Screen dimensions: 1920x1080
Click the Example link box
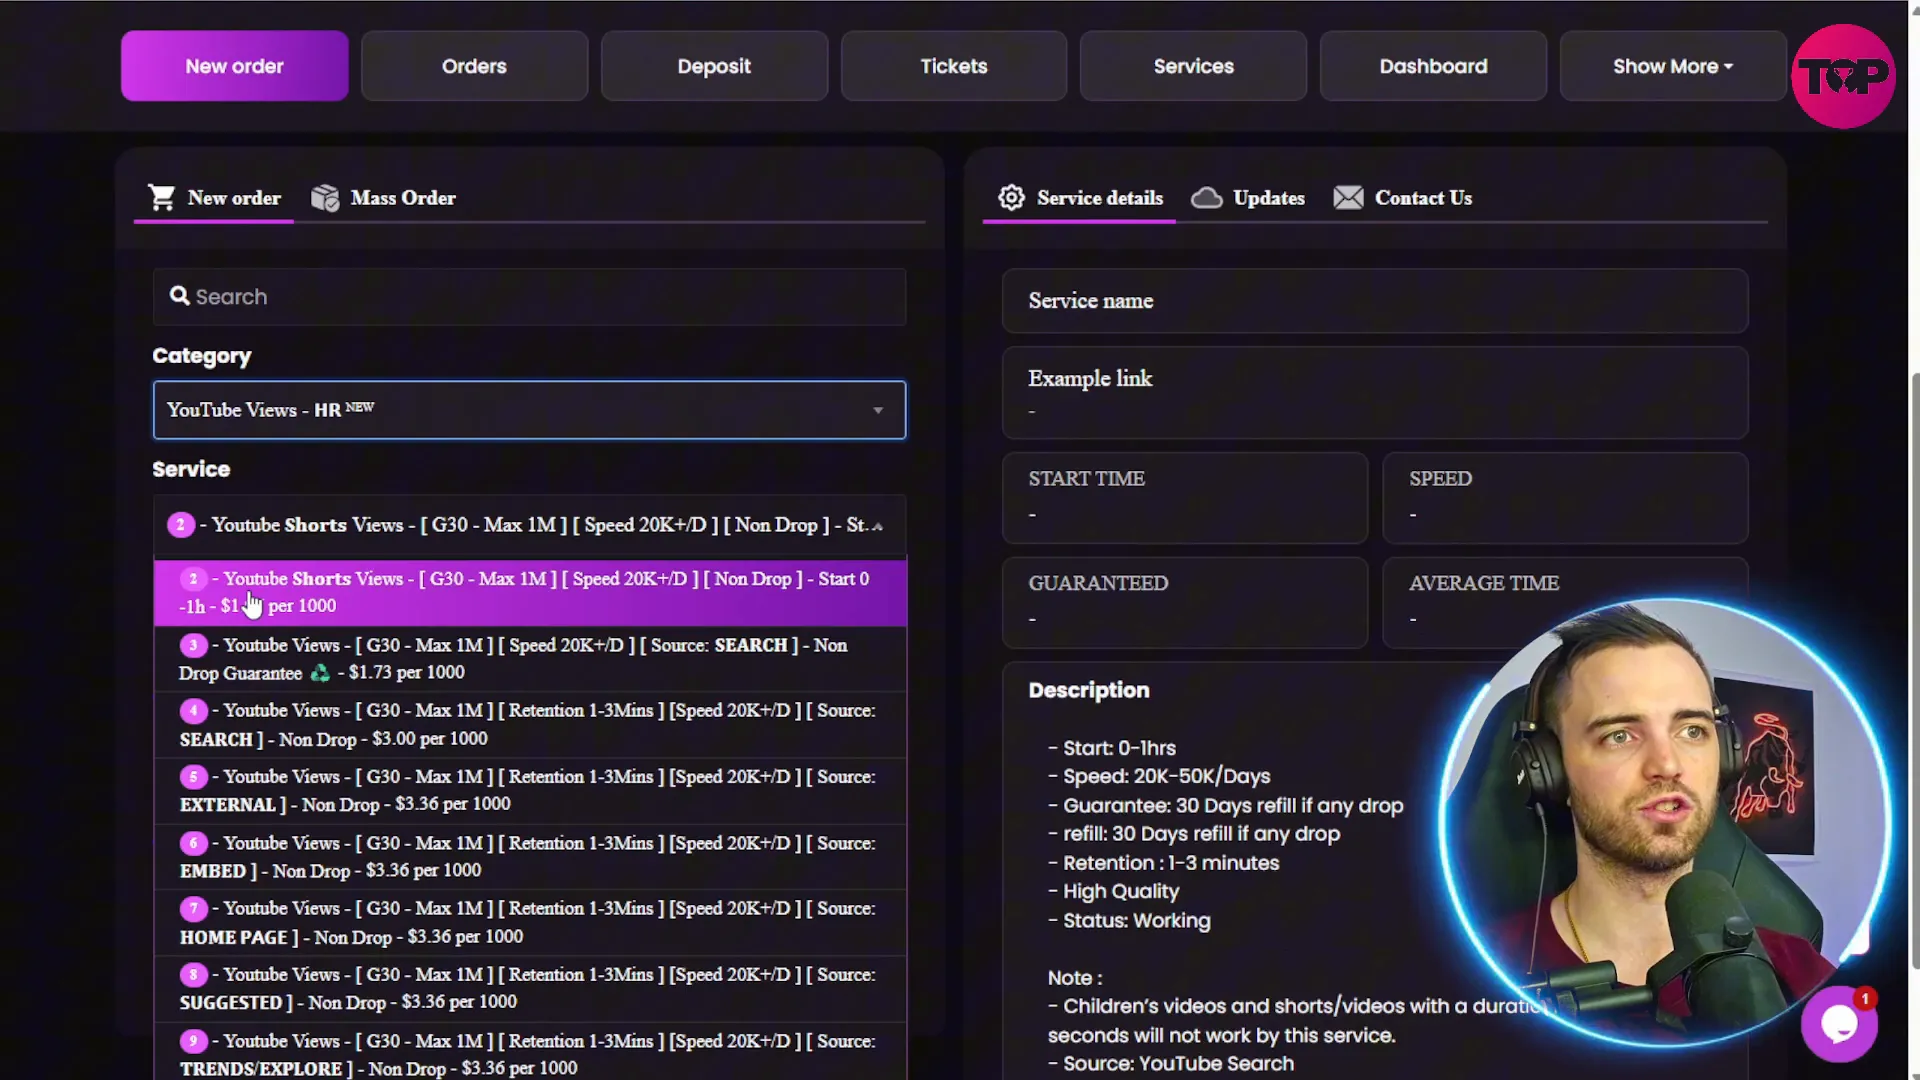[1375, 393]
